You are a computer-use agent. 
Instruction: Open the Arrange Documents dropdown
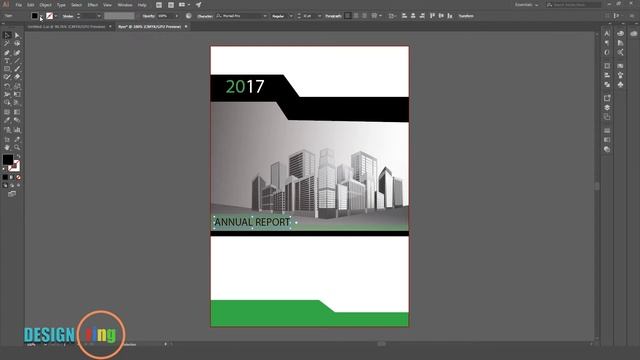(184, 5)
